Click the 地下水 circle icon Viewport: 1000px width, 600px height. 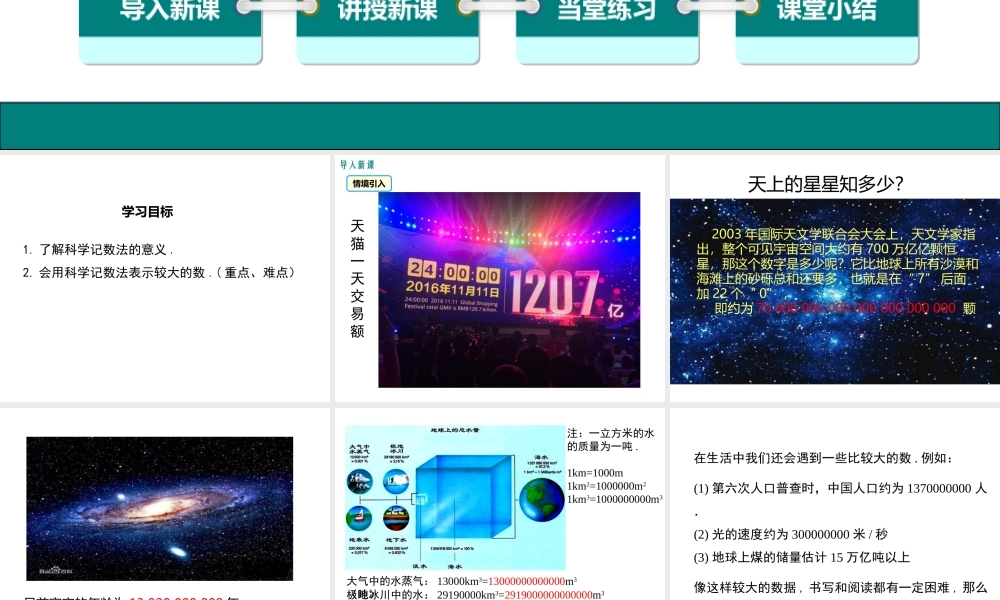pyautogui.click(x=396, y=518)
